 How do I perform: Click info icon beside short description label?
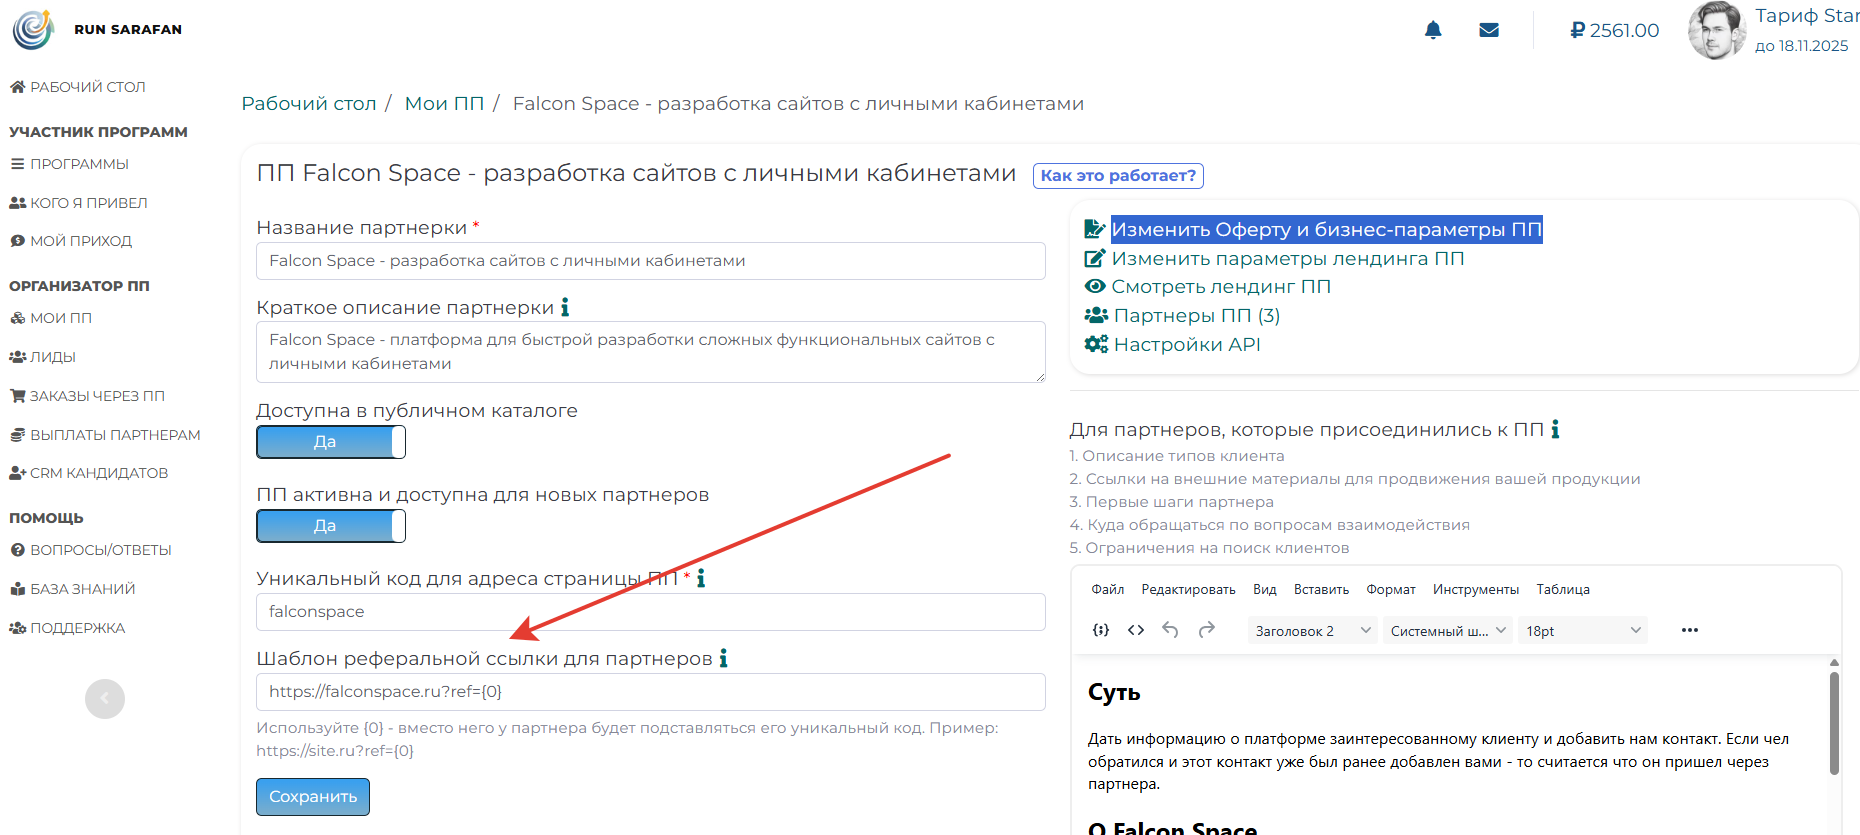pos(565,307)
